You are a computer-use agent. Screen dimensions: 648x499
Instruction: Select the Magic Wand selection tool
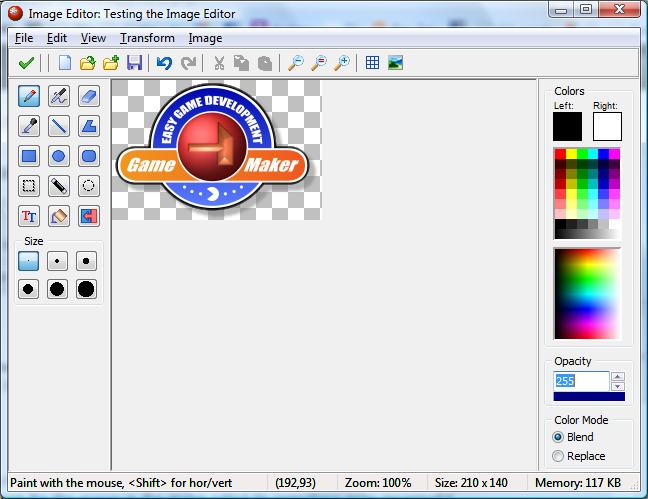59,186
